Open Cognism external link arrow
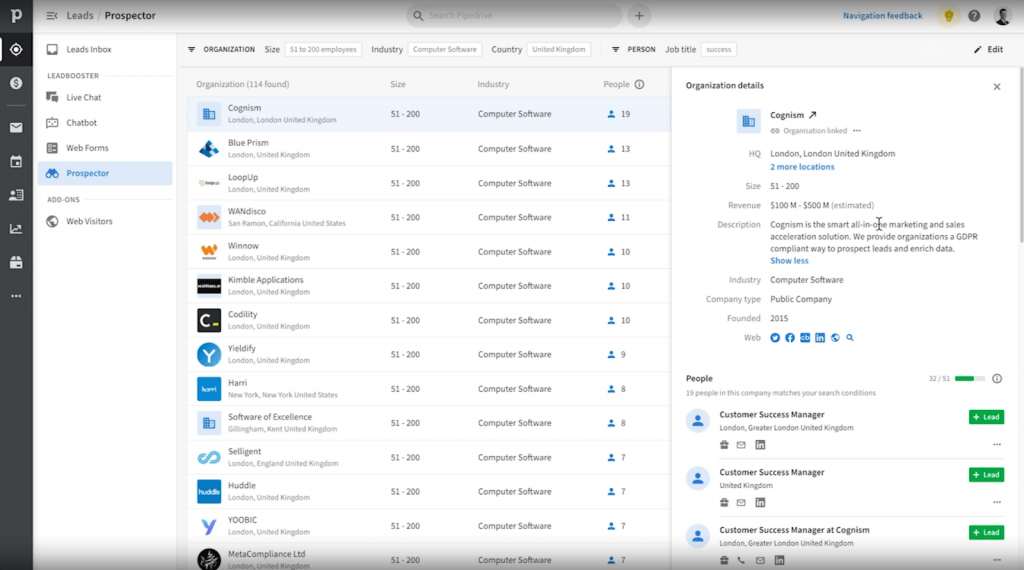Image resolution: width=1024 pixels, height=570 pixels. (x=812, y=115)
